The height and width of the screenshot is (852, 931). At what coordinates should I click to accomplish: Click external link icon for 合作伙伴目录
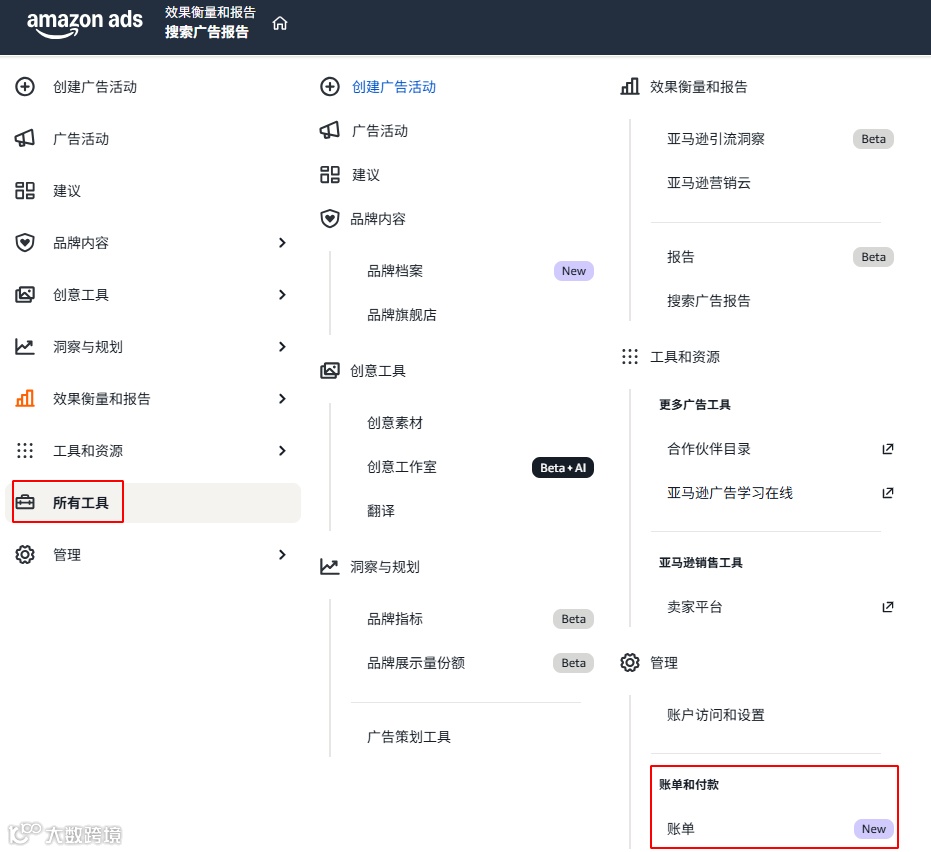[x=888, y=449]
